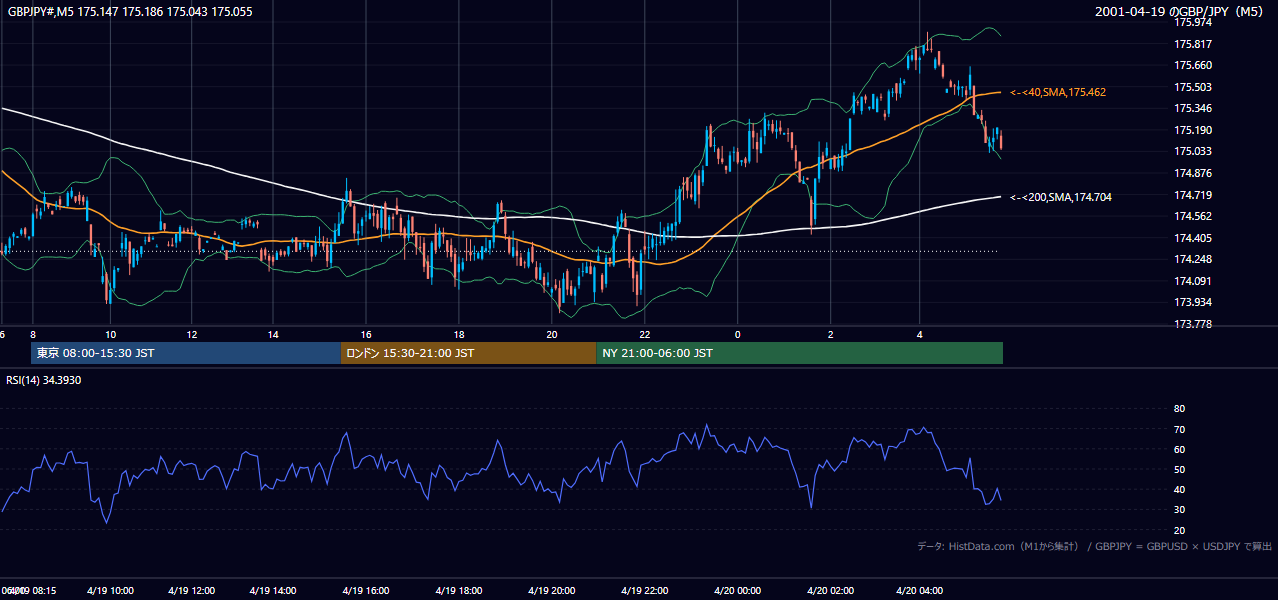Click the 4/19 18:00 date axis label
This screenshot has width=1278, height=600.
(459, 590)
